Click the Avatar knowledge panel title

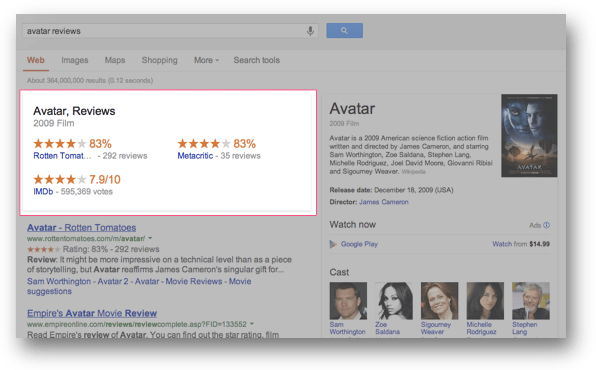pyautogui.click(x=352, y=109)
